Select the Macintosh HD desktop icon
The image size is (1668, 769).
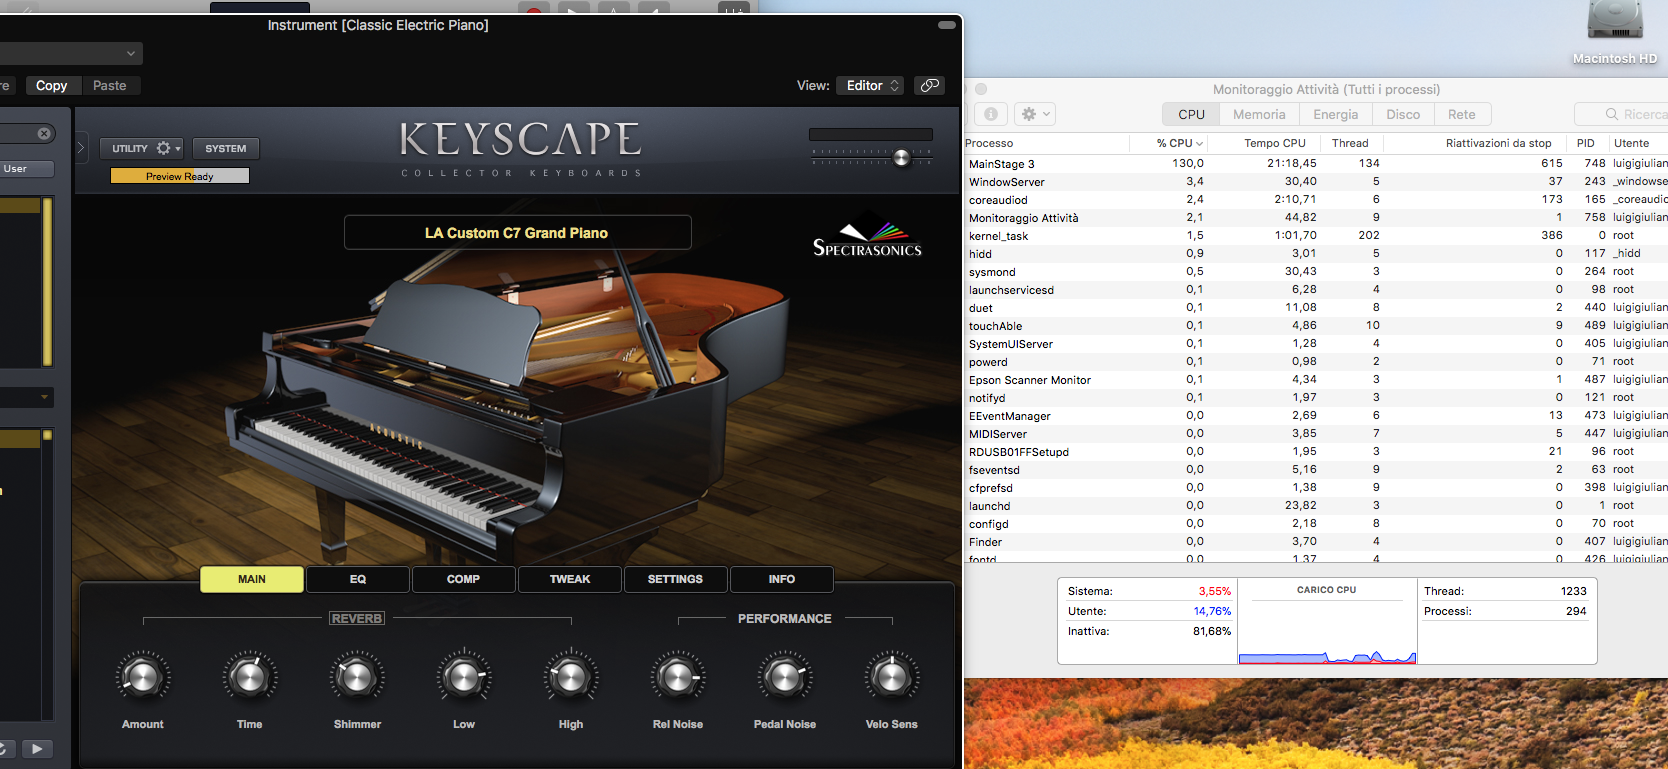[1615, 34]
